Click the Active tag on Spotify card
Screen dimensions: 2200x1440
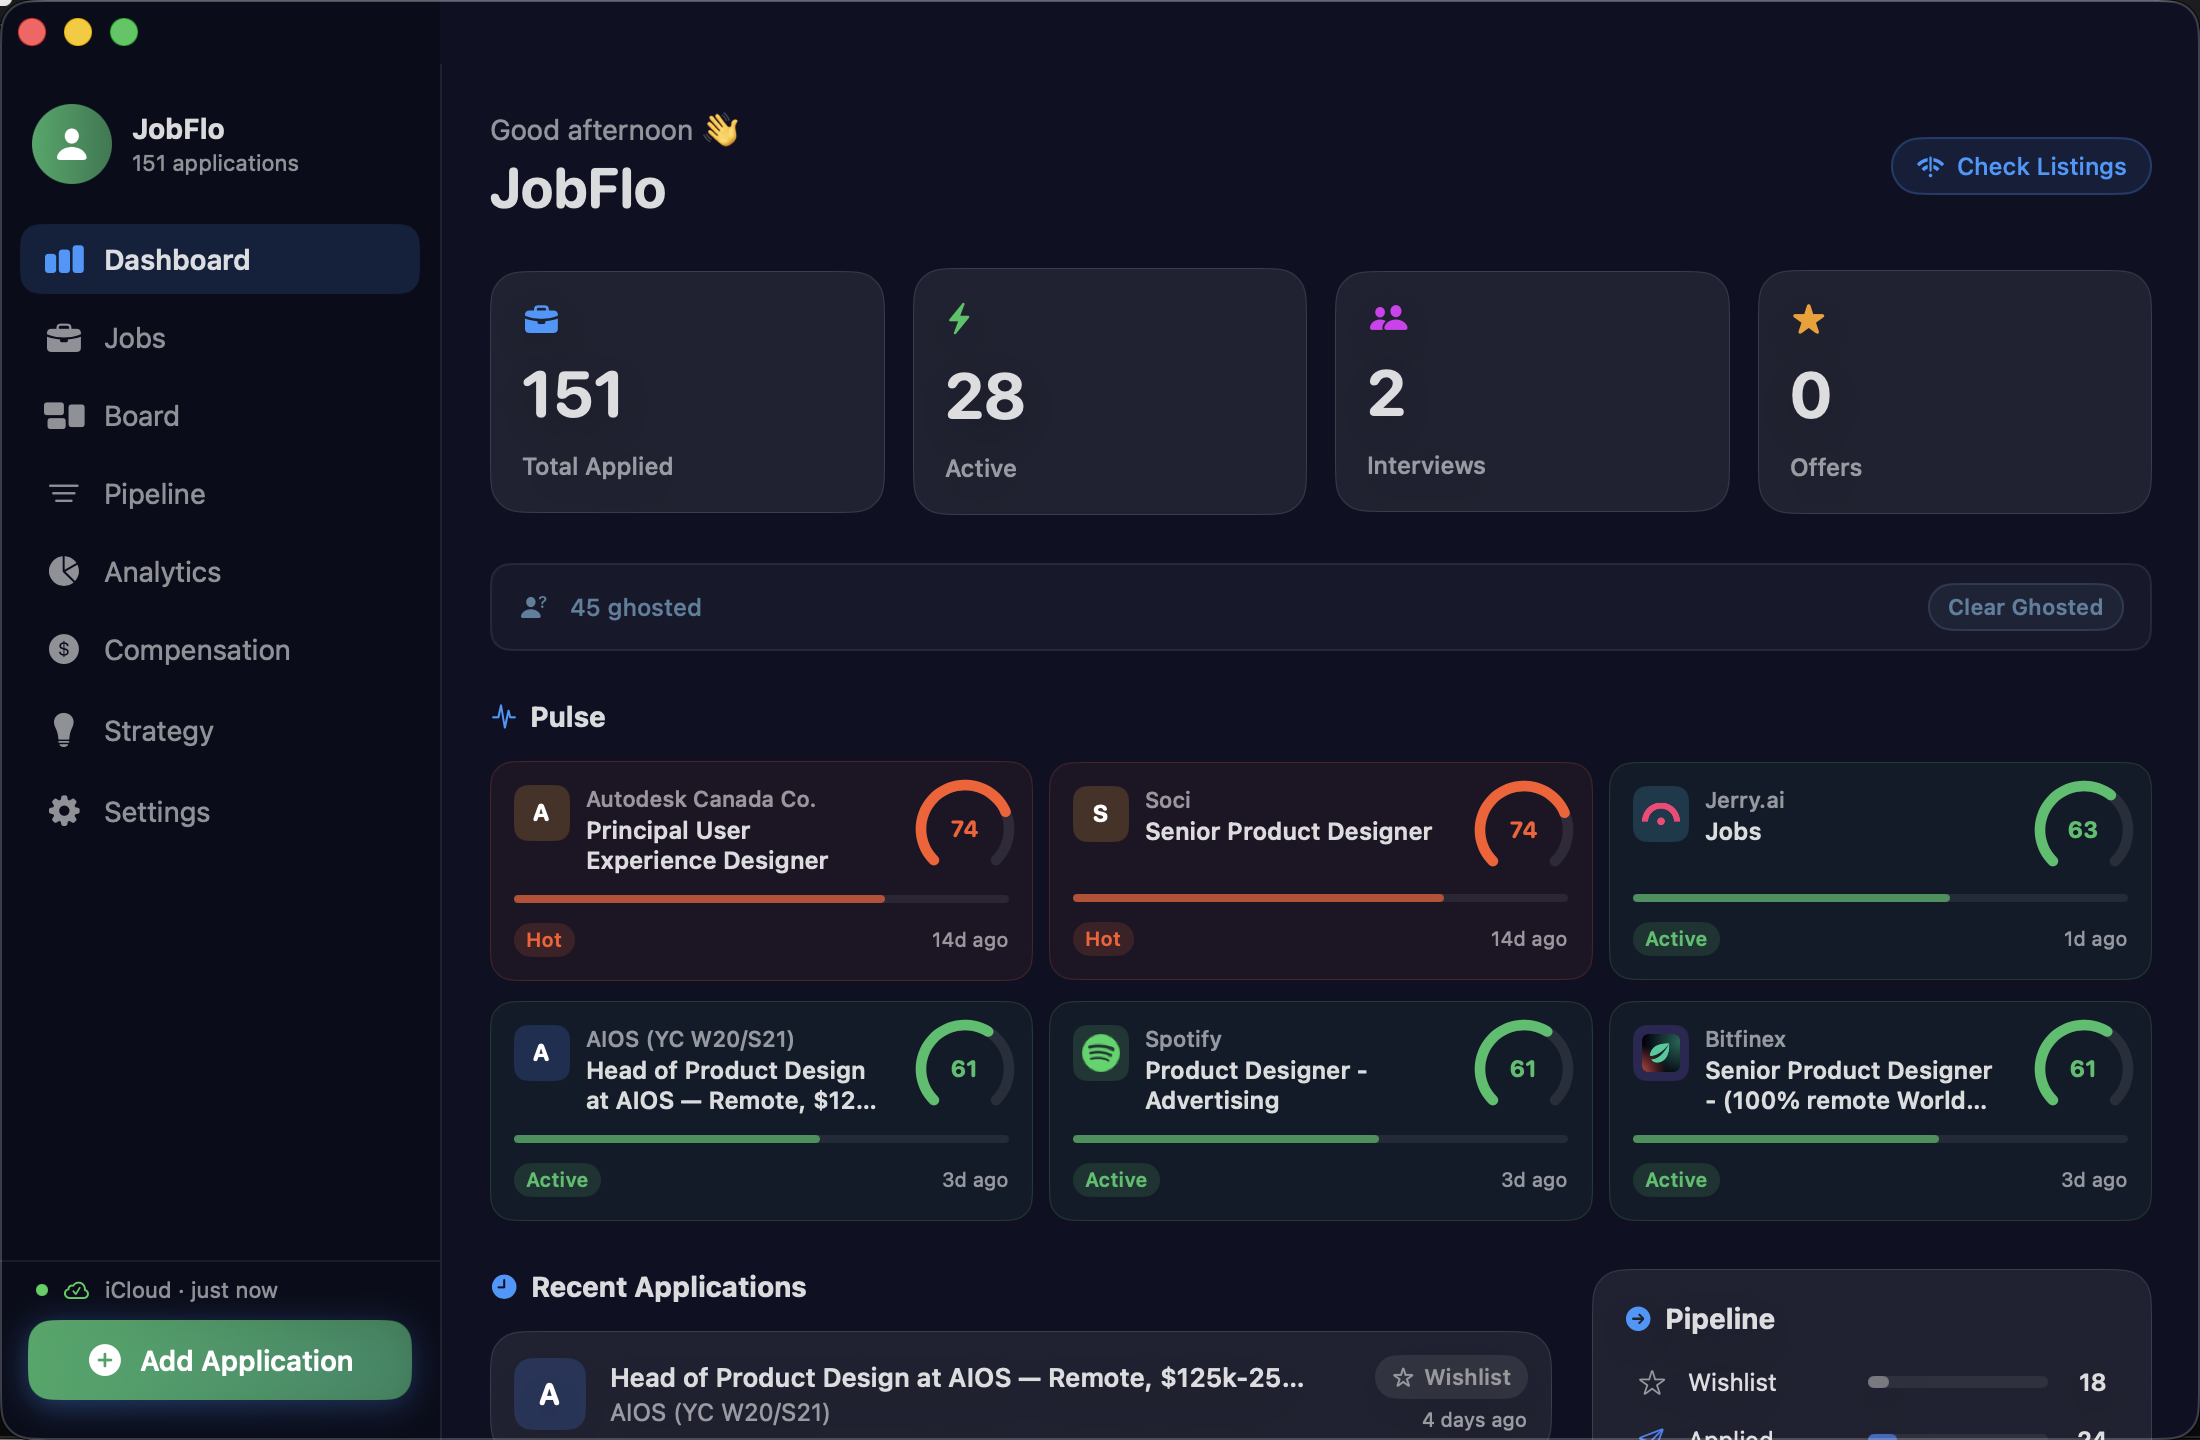point(1116,1180)
